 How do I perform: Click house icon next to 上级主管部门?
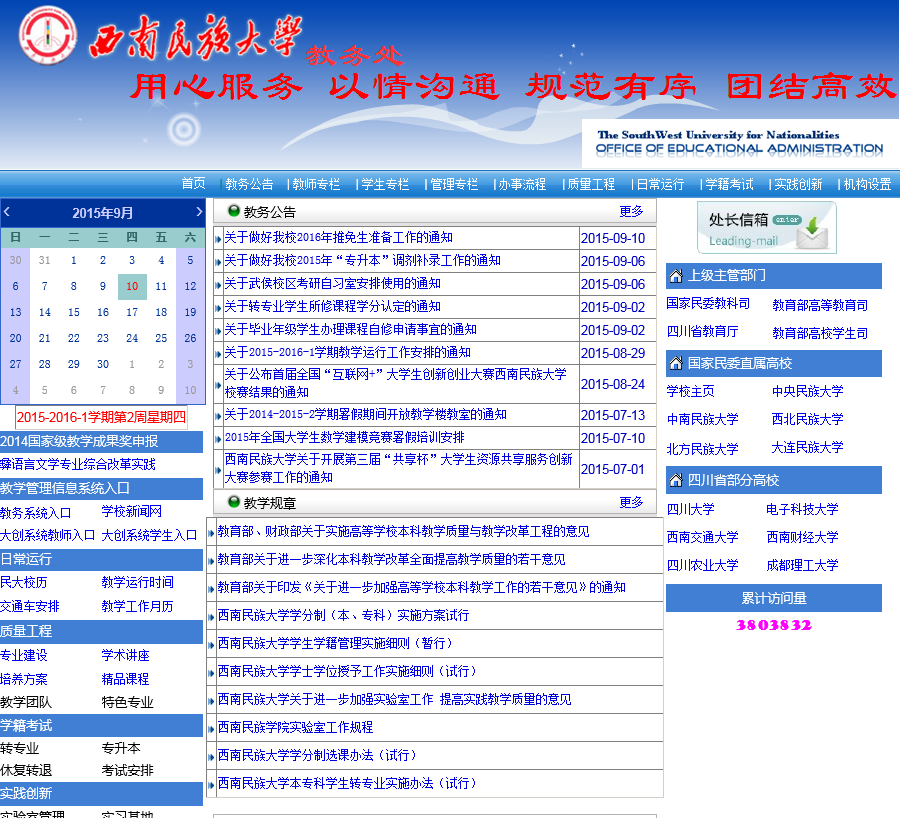click(676, 276)
